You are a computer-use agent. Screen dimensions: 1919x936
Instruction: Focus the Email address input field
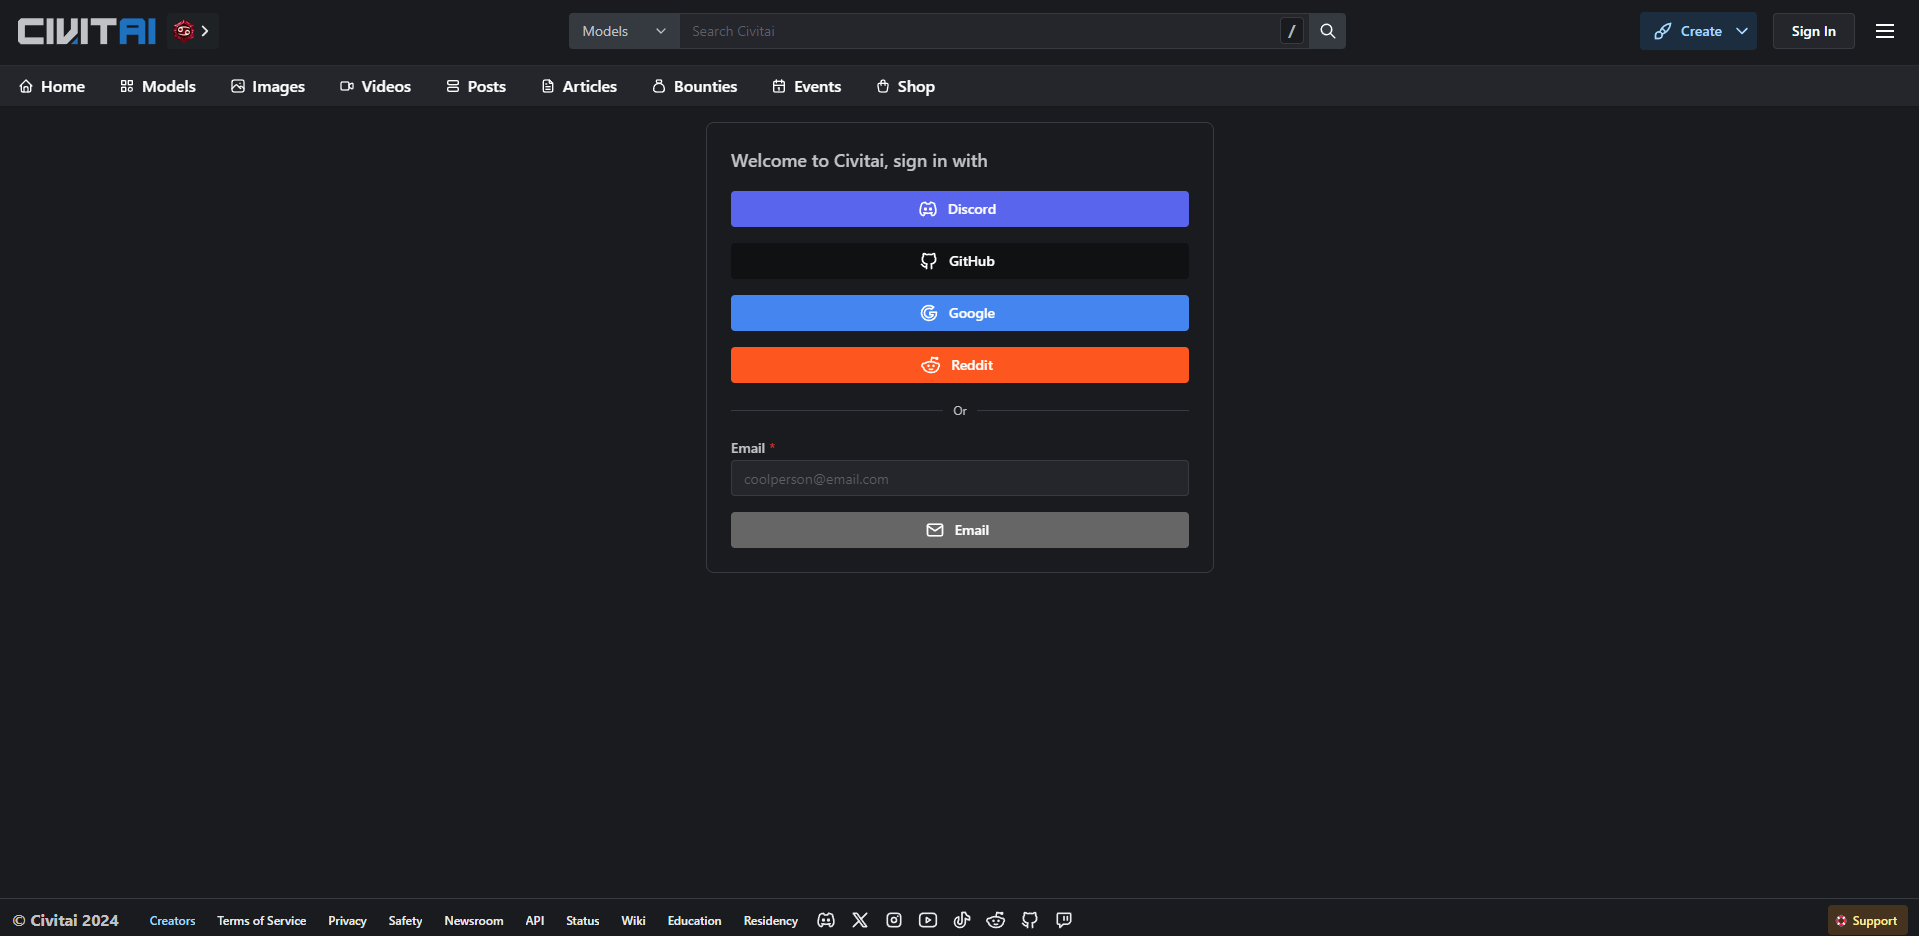tap(959, 479)
